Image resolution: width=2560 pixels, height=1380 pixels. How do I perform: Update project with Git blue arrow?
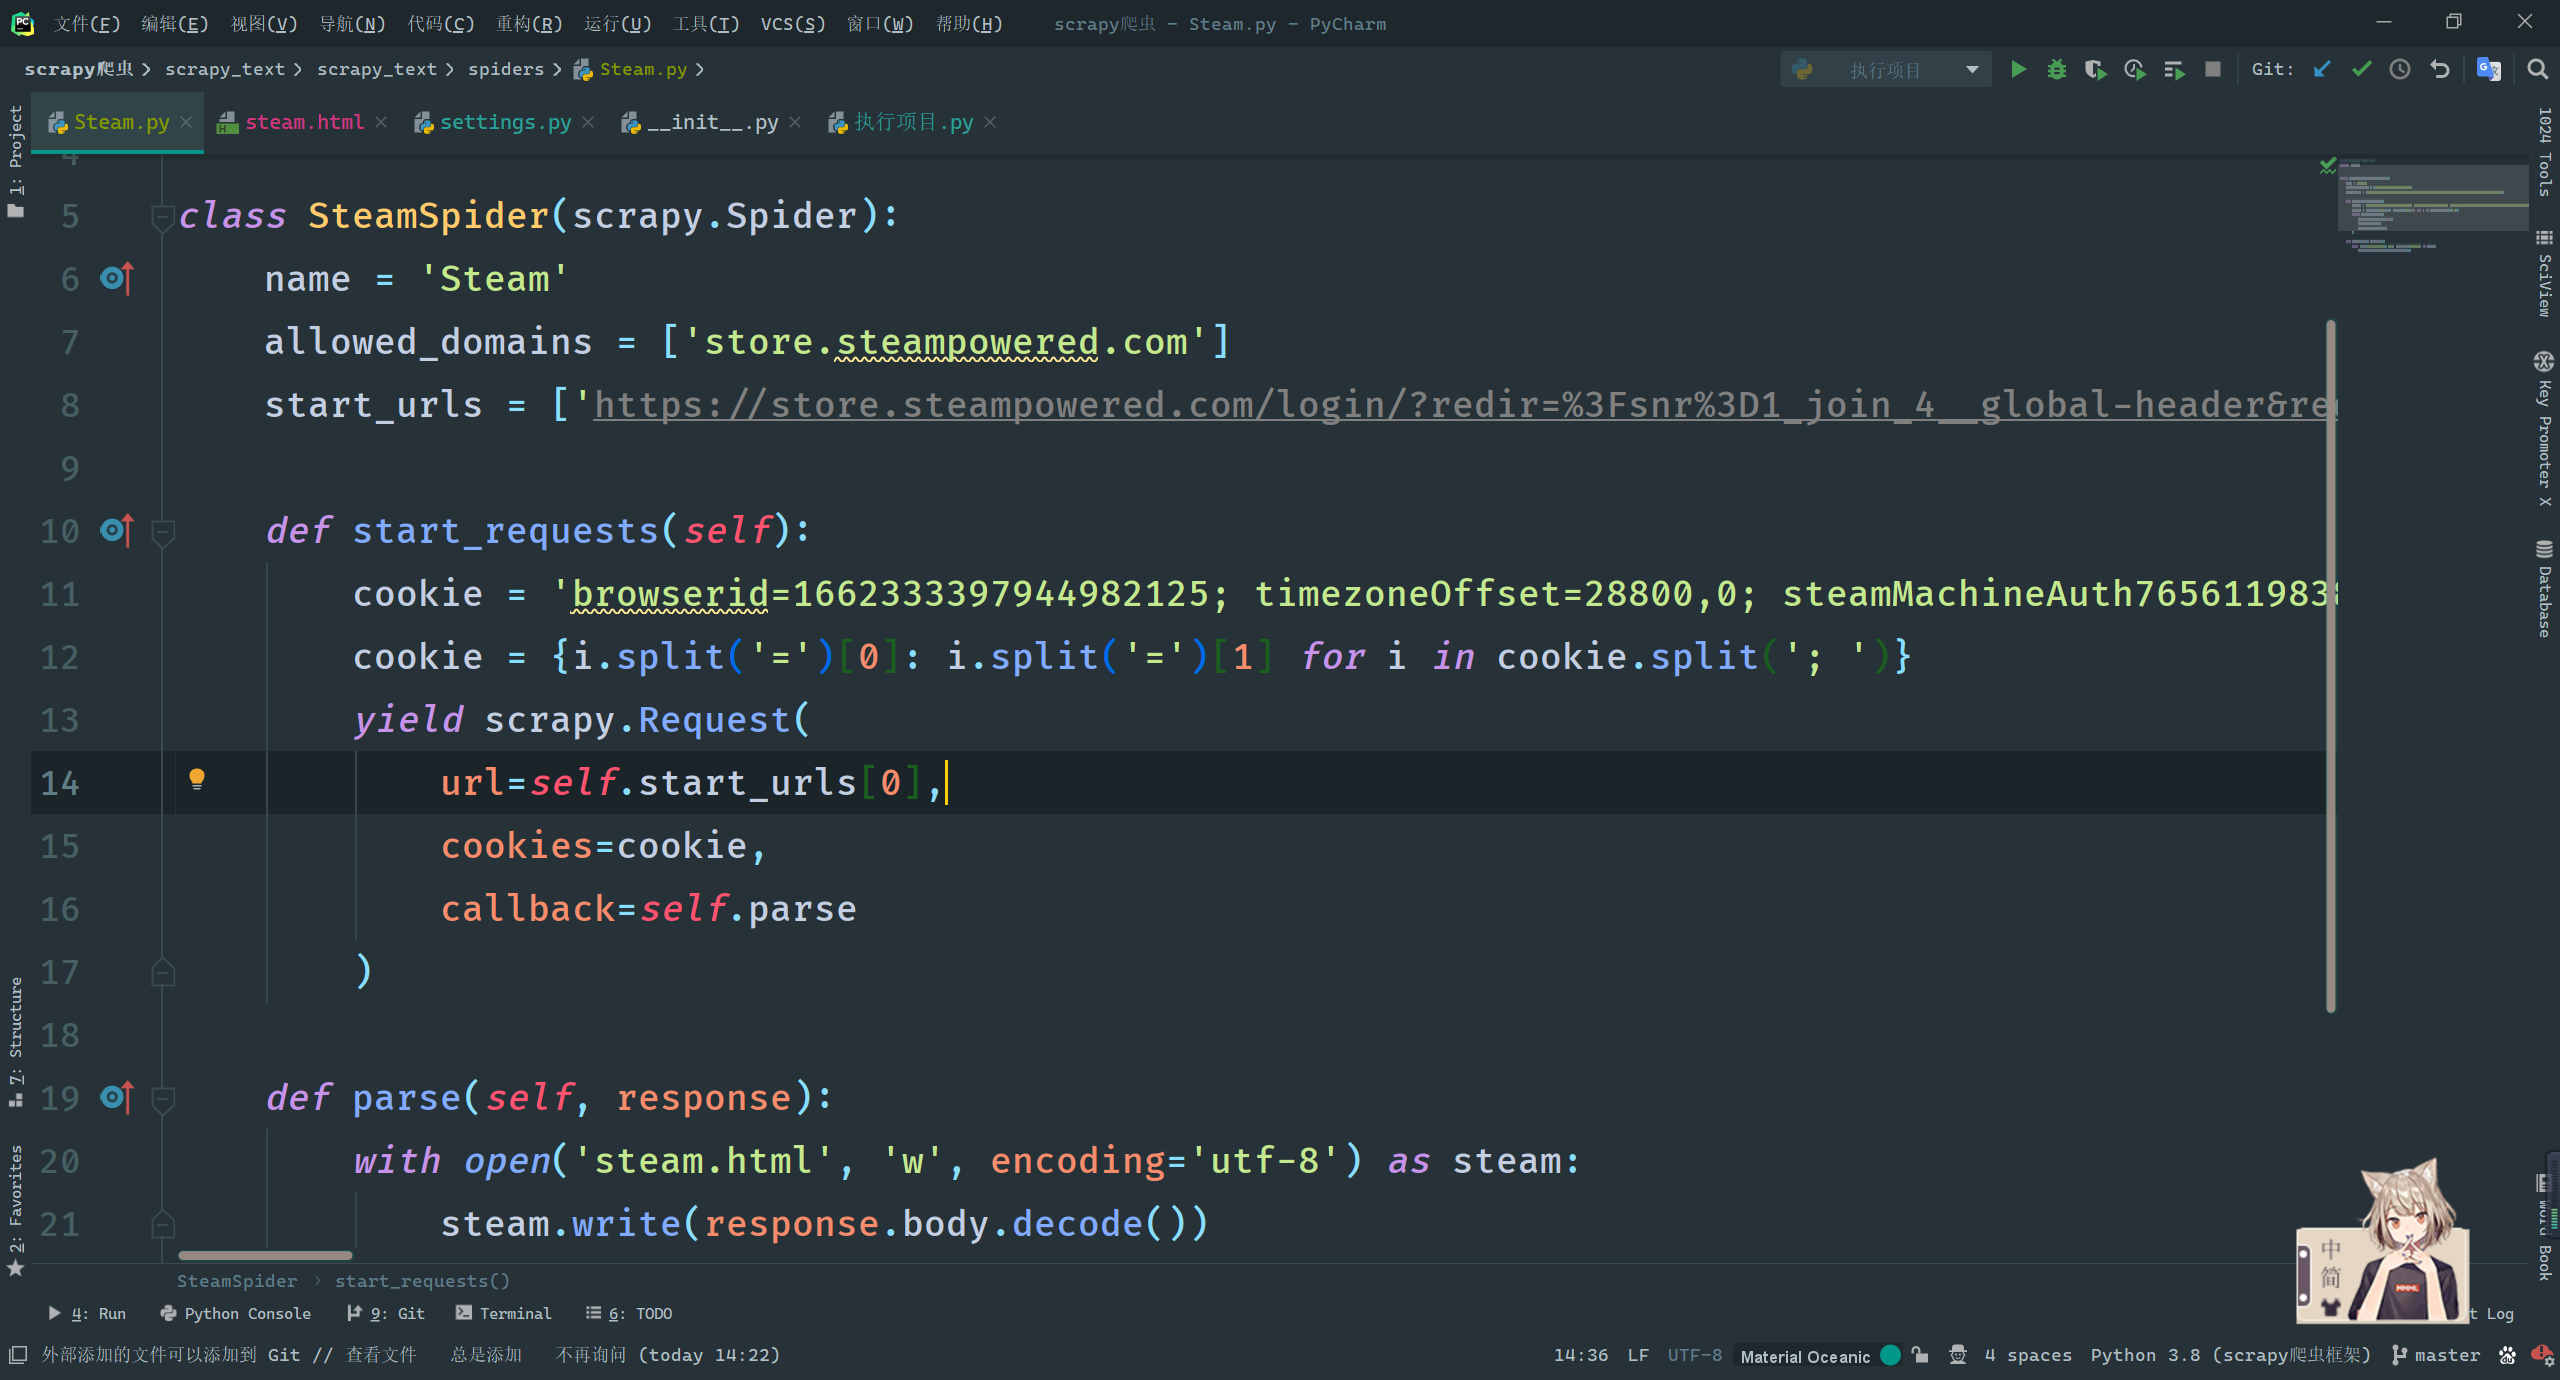tap(2322, 69)
